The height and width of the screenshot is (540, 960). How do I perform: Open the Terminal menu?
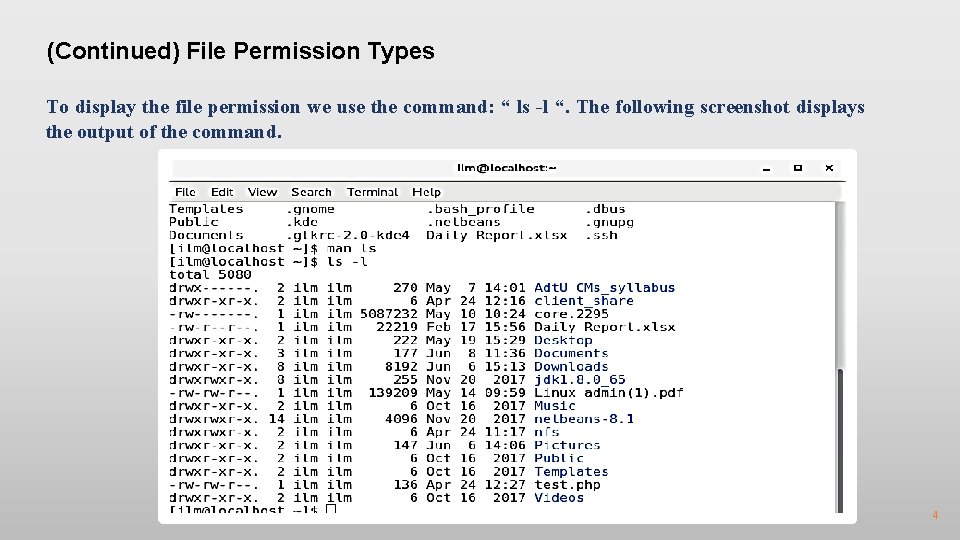click(372, 192)
